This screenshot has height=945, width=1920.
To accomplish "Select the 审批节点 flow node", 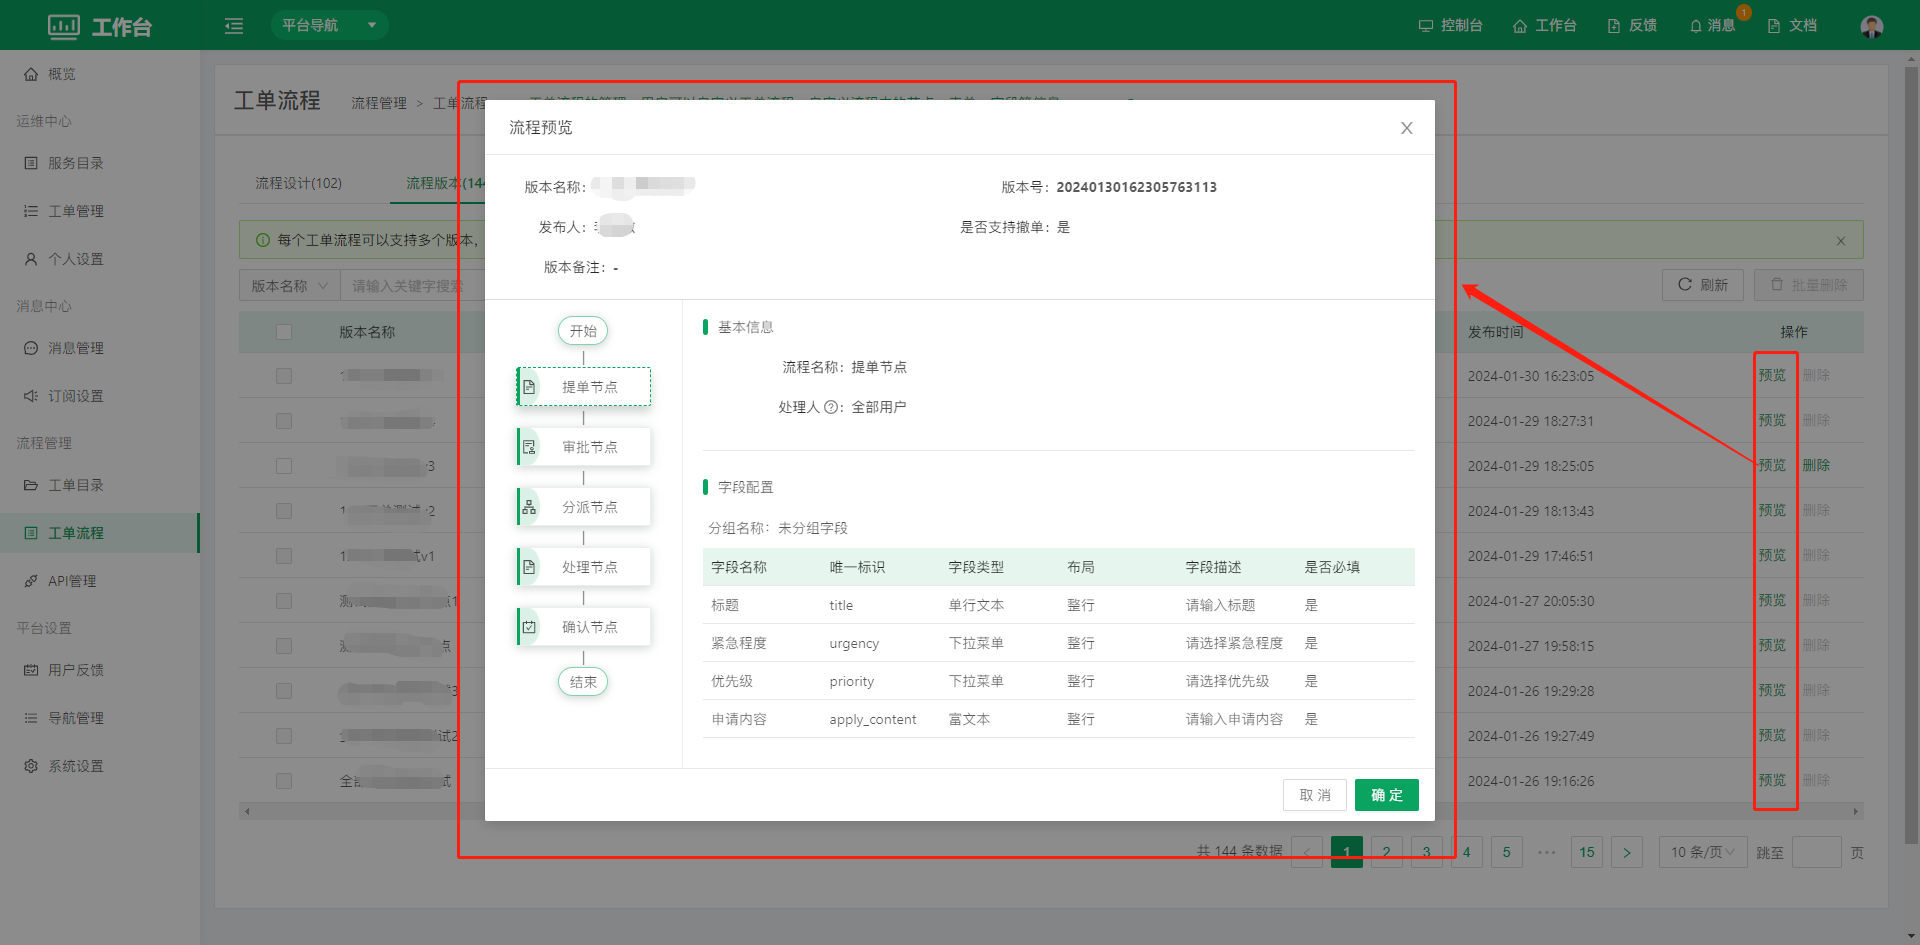I will (x=583, y=447).
